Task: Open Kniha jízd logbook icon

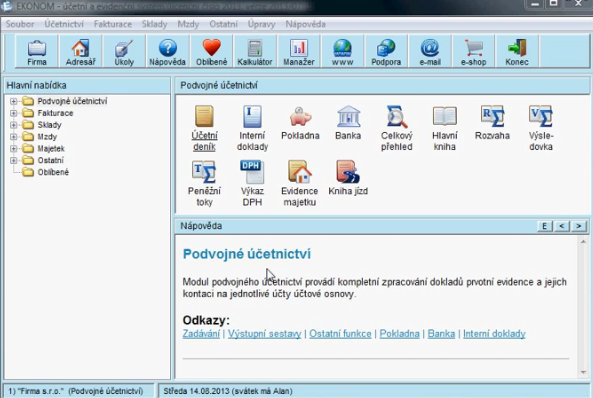Action: pyautogui.click(x=348, y=177)
